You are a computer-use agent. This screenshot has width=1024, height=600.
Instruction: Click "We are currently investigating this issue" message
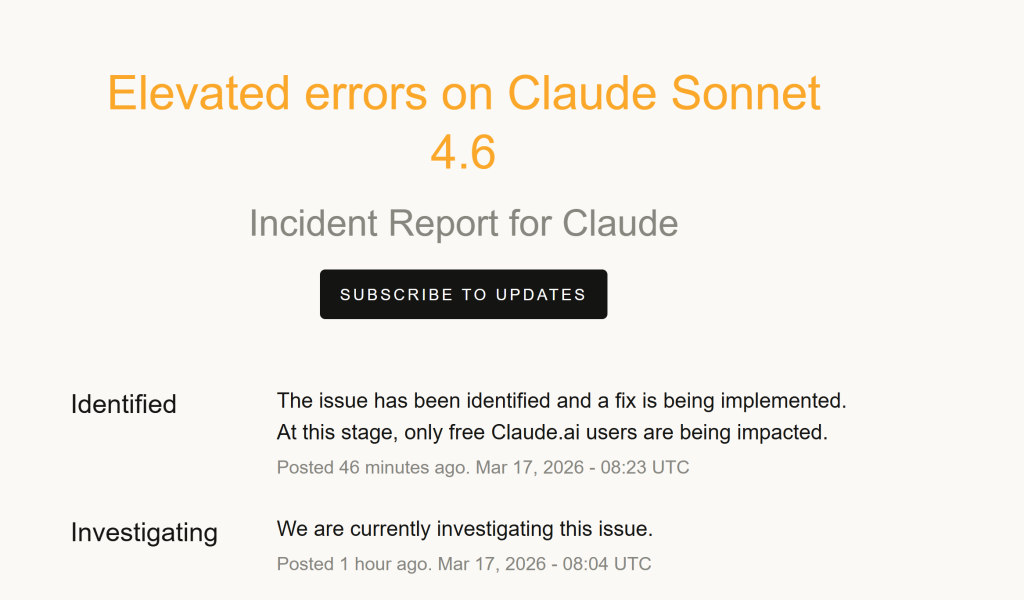[x=464, y=528]
